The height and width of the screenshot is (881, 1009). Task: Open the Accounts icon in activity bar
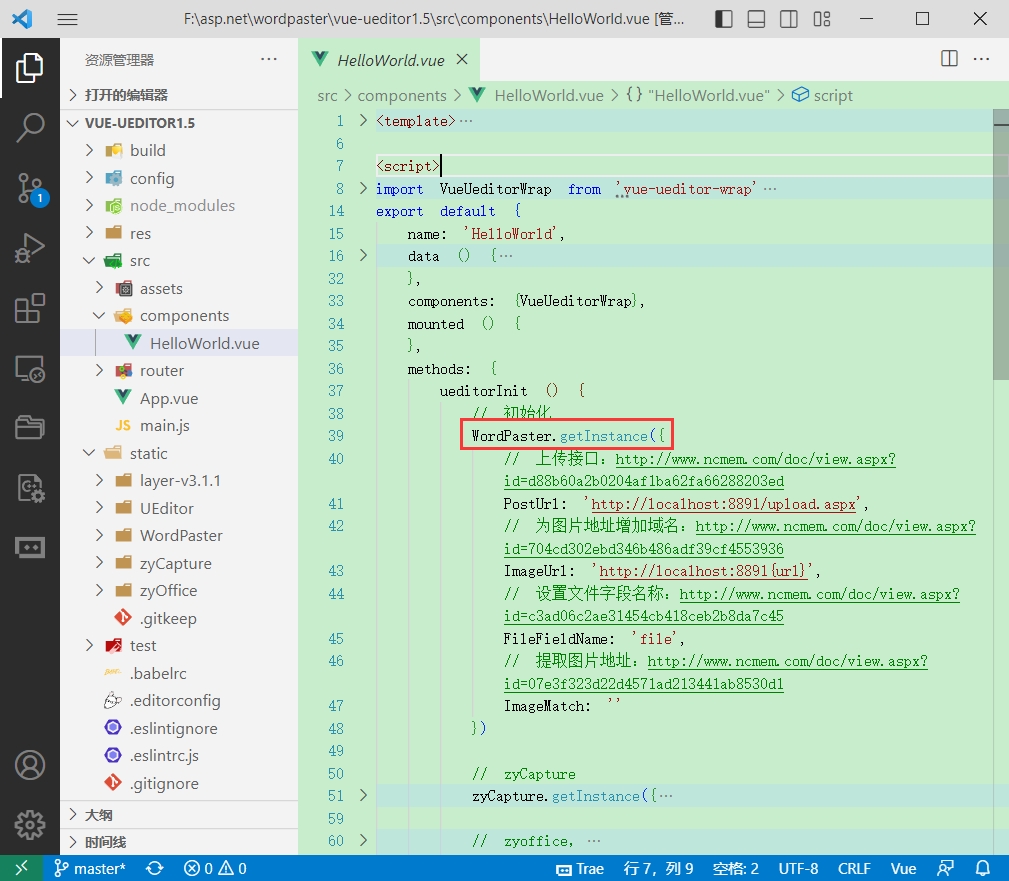pos(30,765)
